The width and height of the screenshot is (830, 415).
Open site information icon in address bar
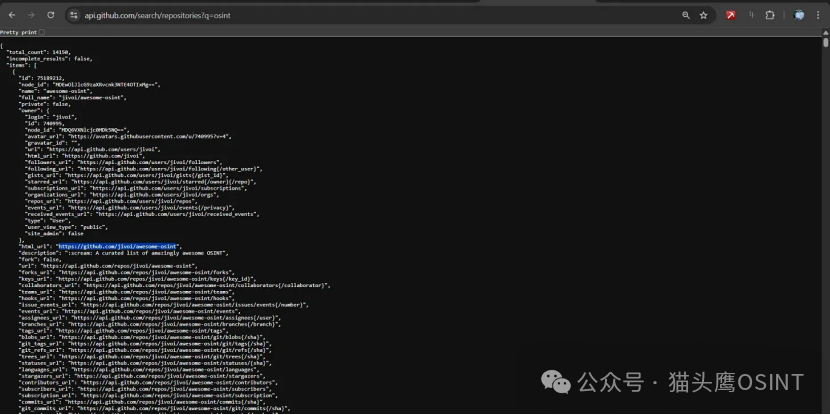74,15
